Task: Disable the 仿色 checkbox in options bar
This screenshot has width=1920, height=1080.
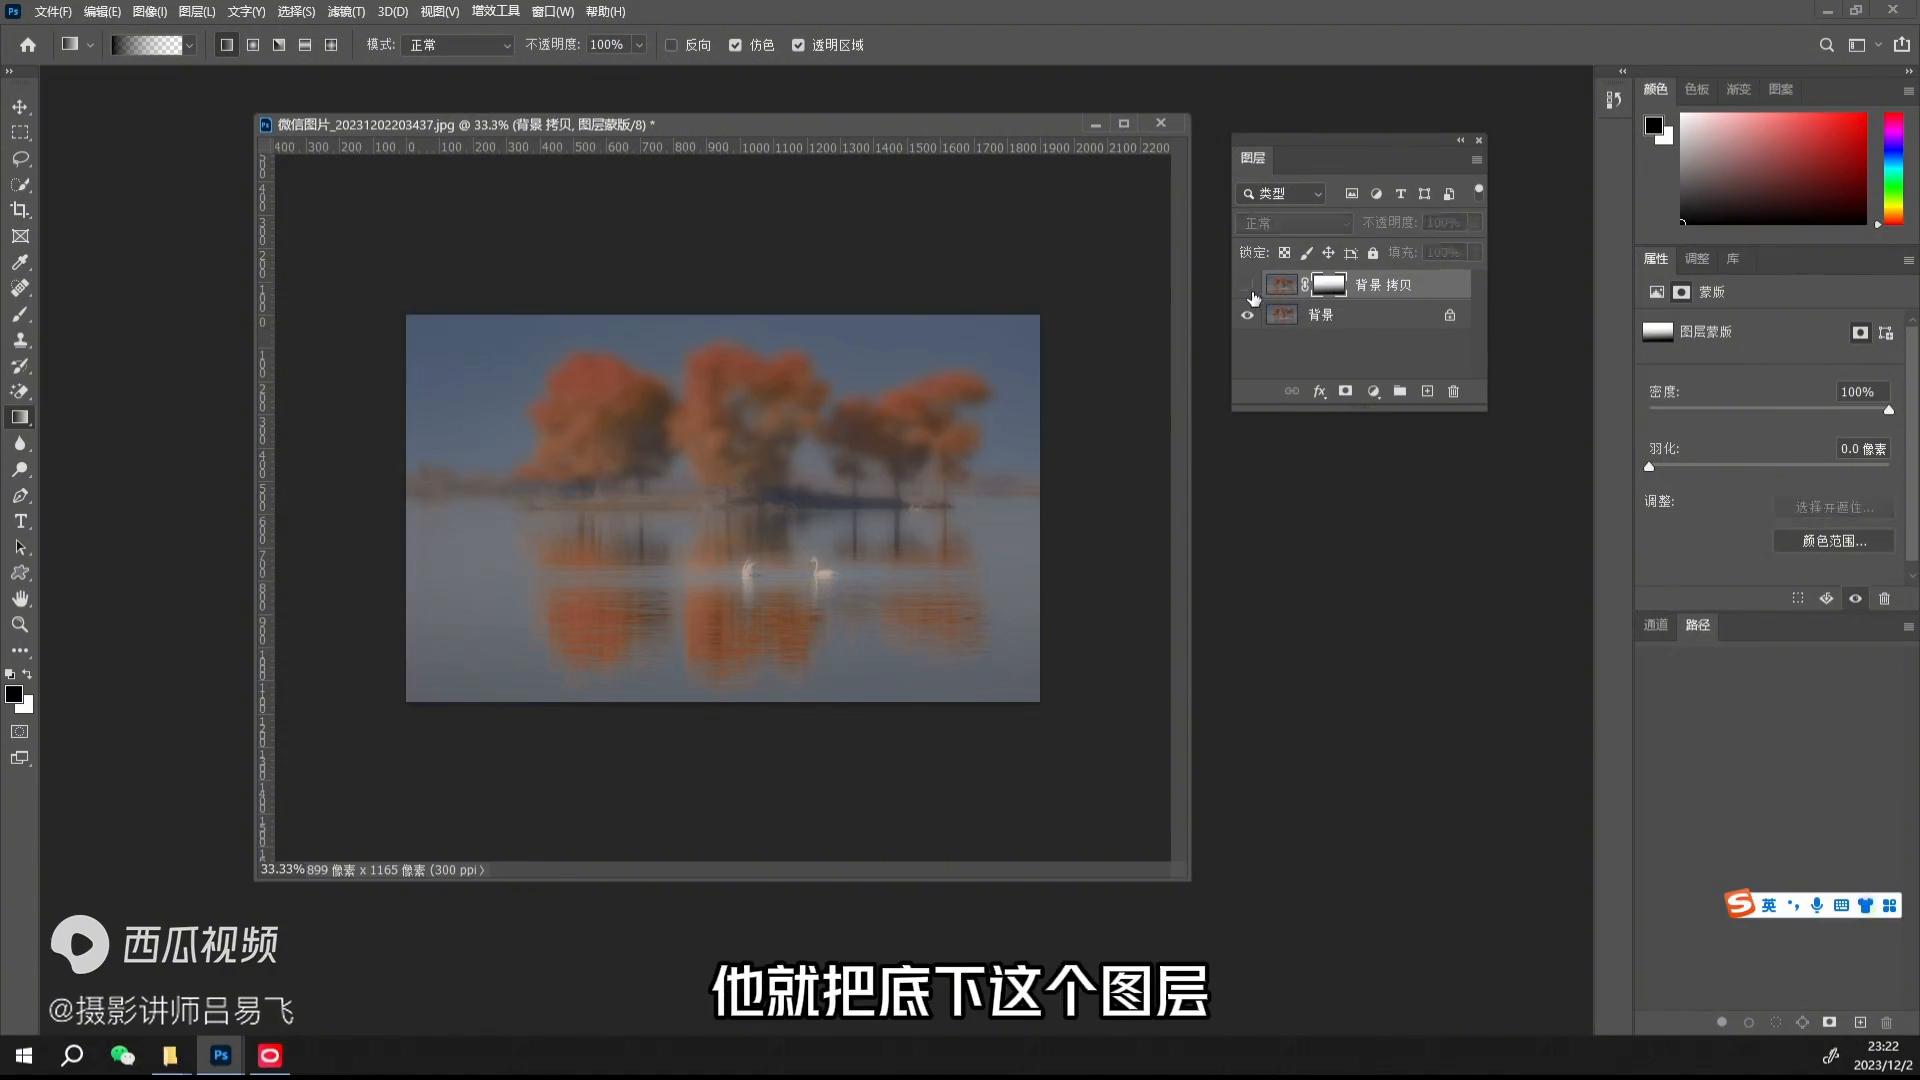Action: (x=735, y=45)
